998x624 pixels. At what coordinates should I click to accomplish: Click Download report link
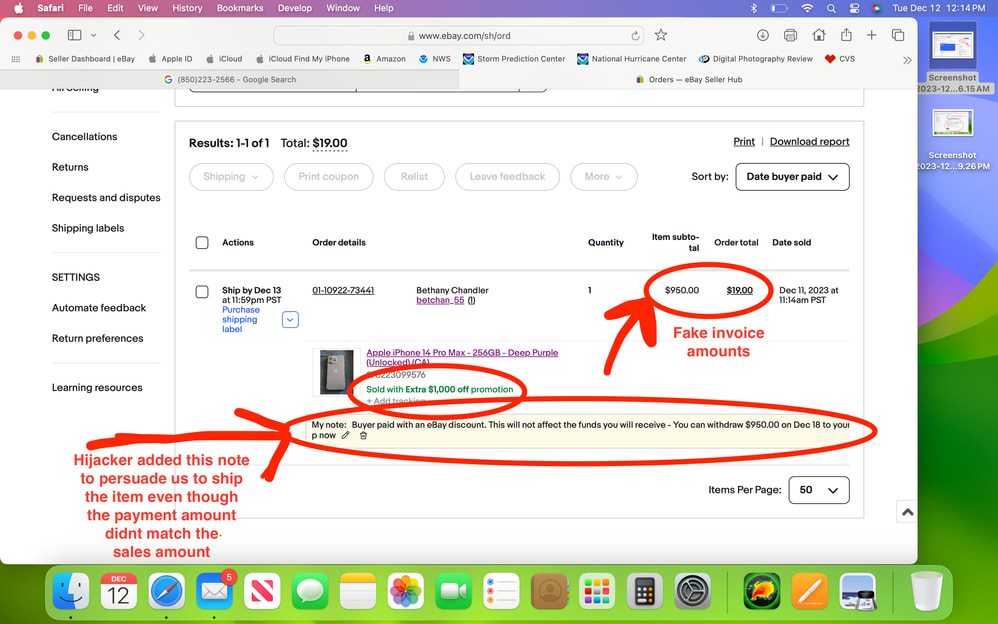(810, 141)
